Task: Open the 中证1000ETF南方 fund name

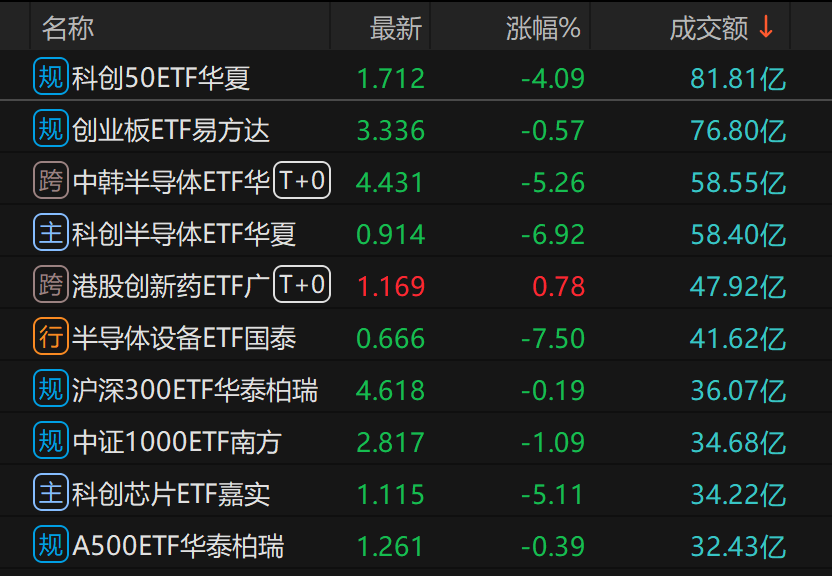Action: [x=177, y=442]
